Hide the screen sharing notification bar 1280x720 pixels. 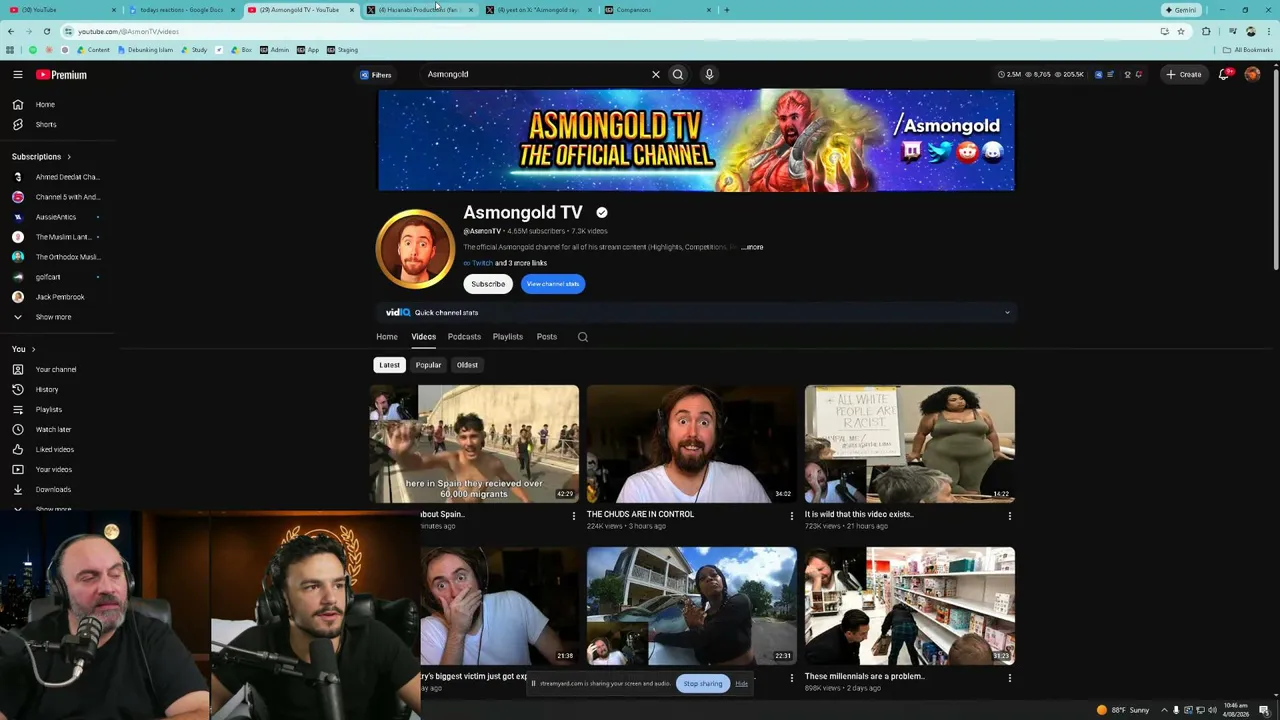741,684
